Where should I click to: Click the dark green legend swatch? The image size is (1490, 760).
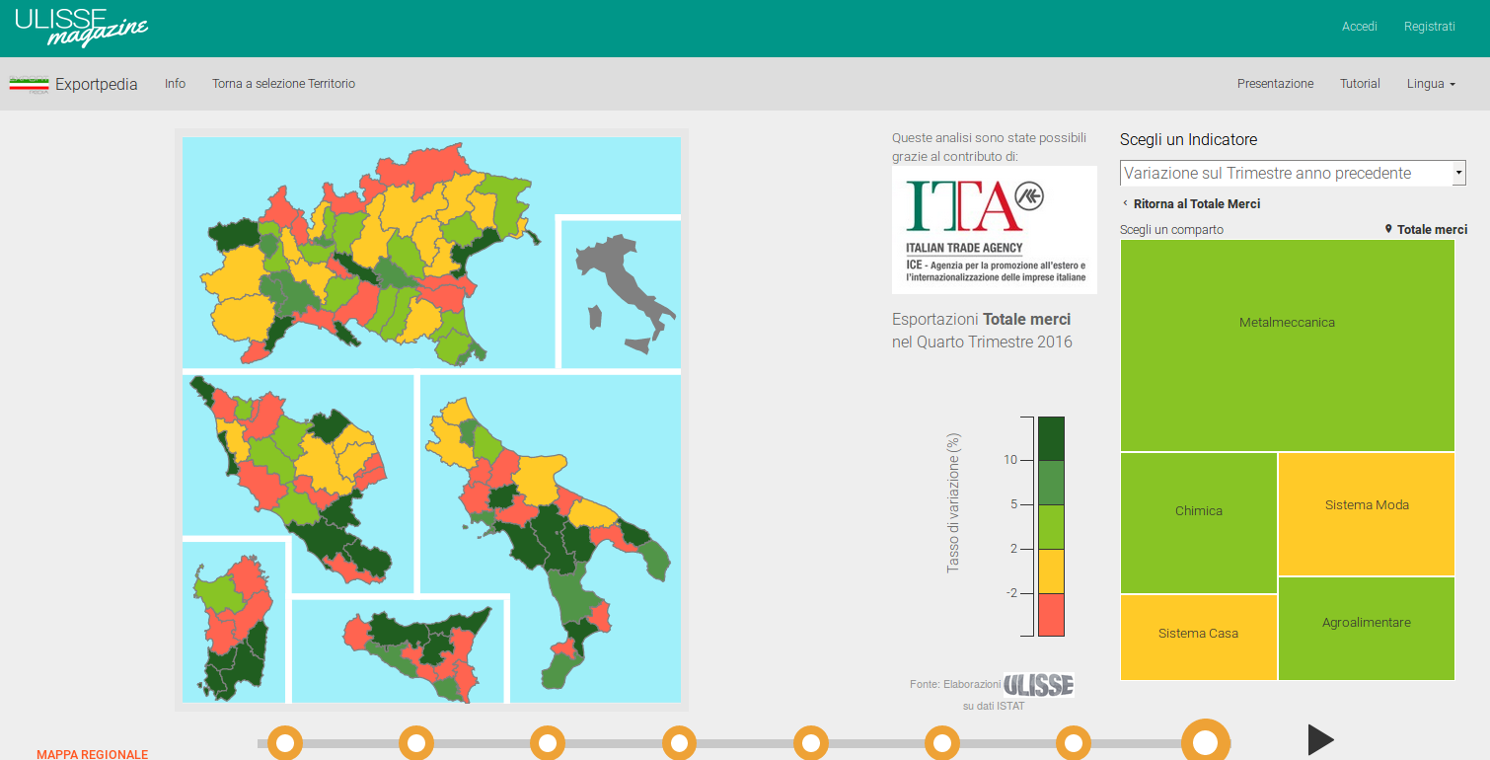[x=1051, y=438]
